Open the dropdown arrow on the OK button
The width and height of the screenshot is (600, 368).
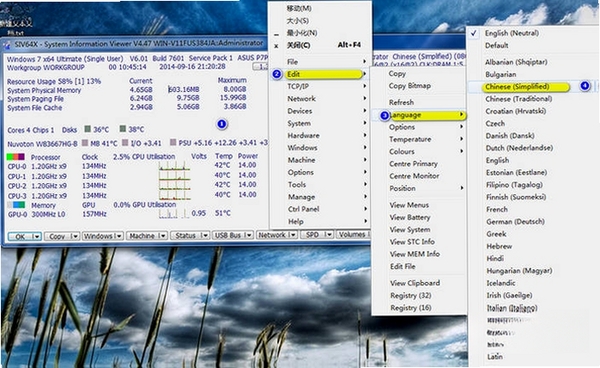coord(36,236)
